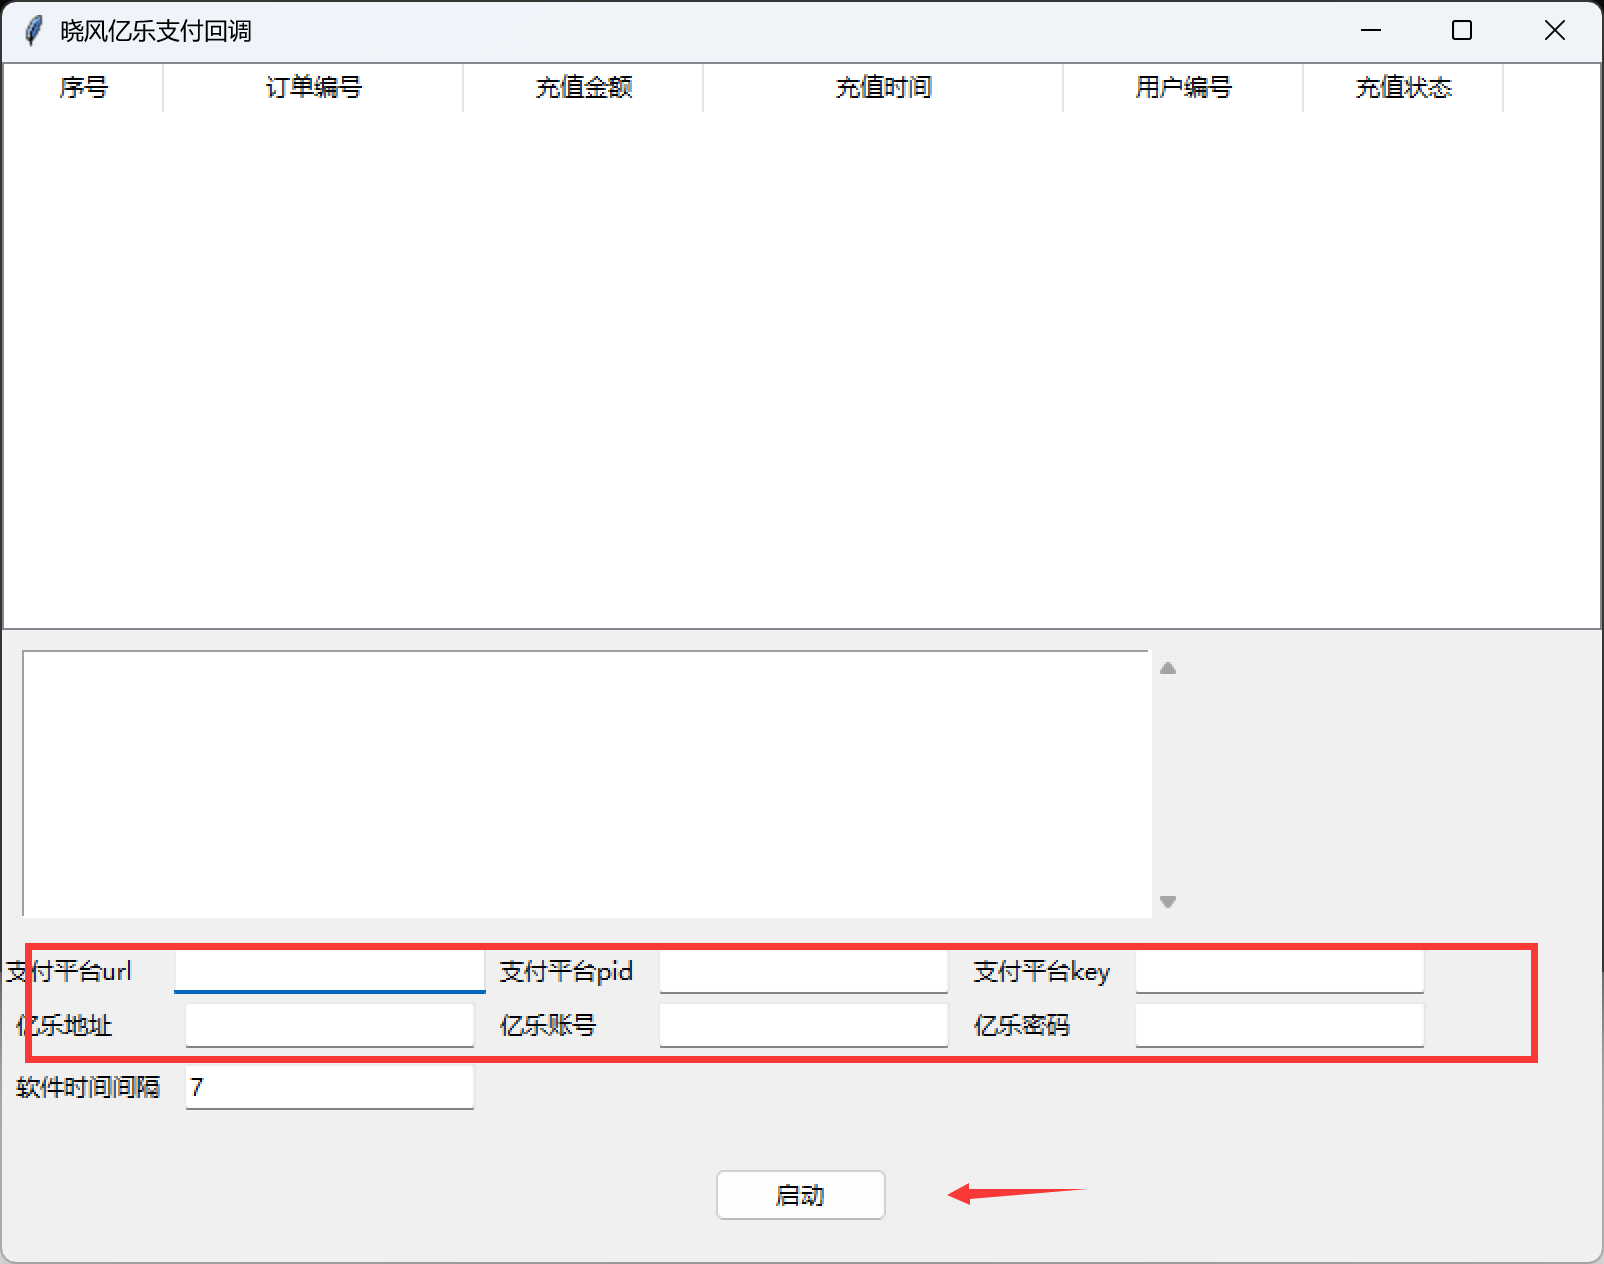Click inside the 支付平台url input field
This screenshot has width=1604, height=1264.
coord(329,969)
